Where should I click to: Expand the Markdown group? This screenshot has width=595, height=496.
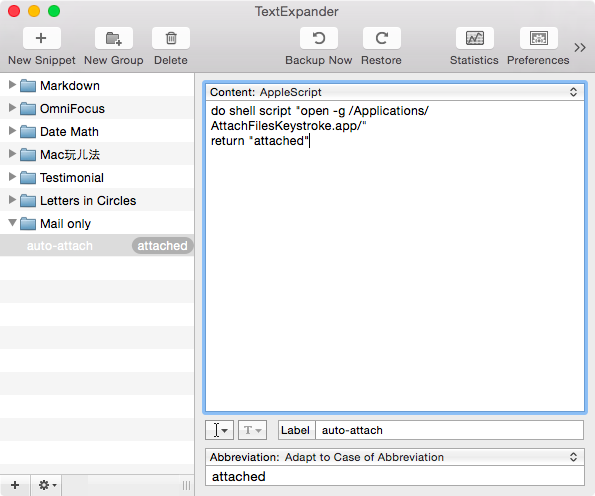(x=12, y=85)
